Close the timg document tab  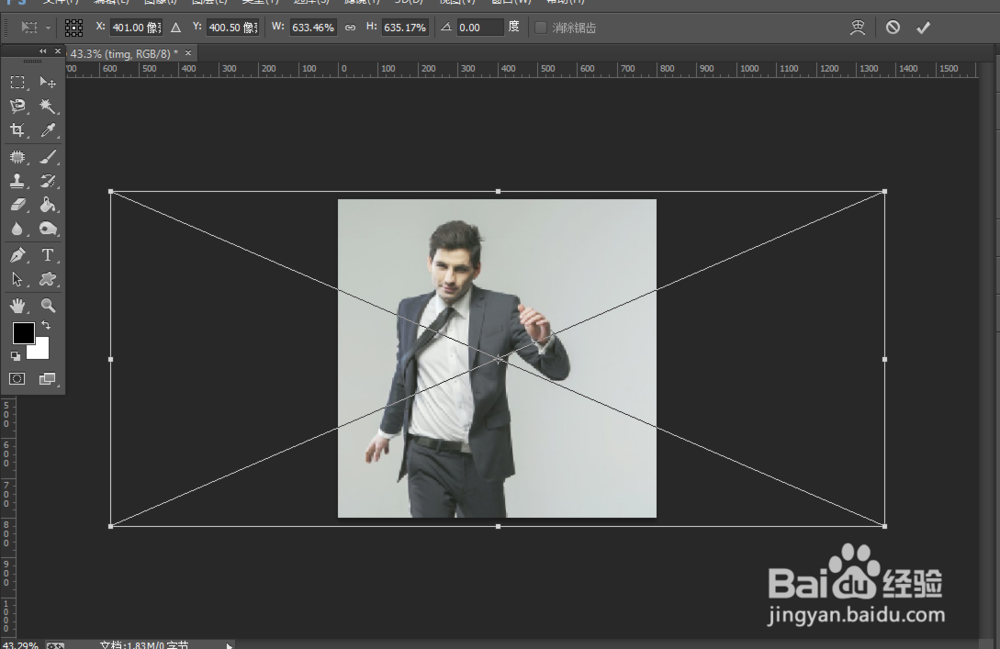coord(188,53)
